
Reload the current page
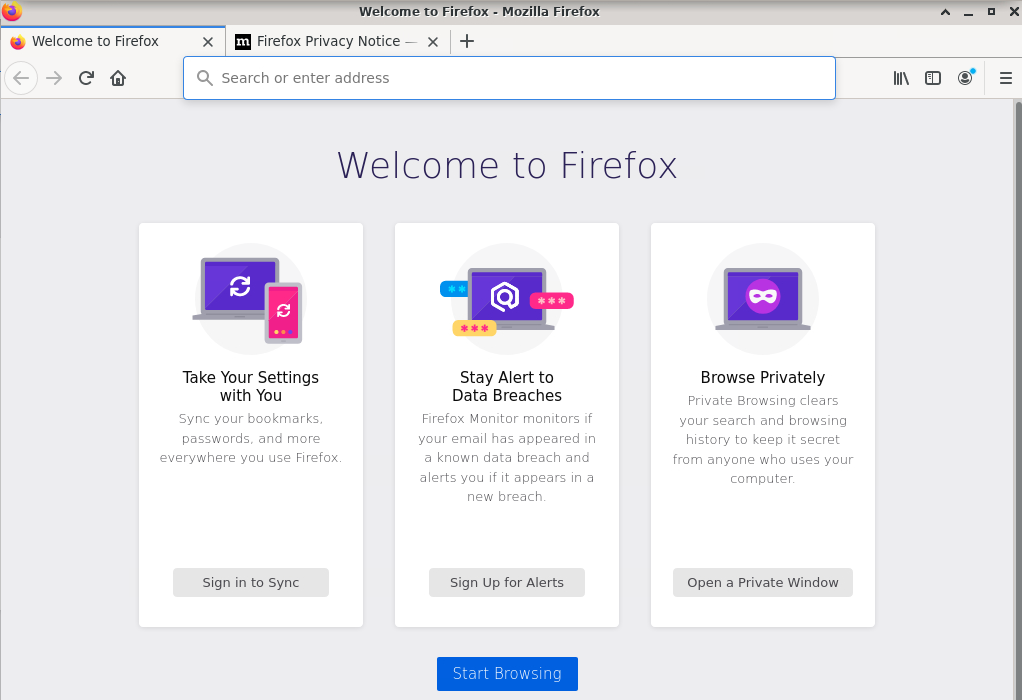pos(86,78)
